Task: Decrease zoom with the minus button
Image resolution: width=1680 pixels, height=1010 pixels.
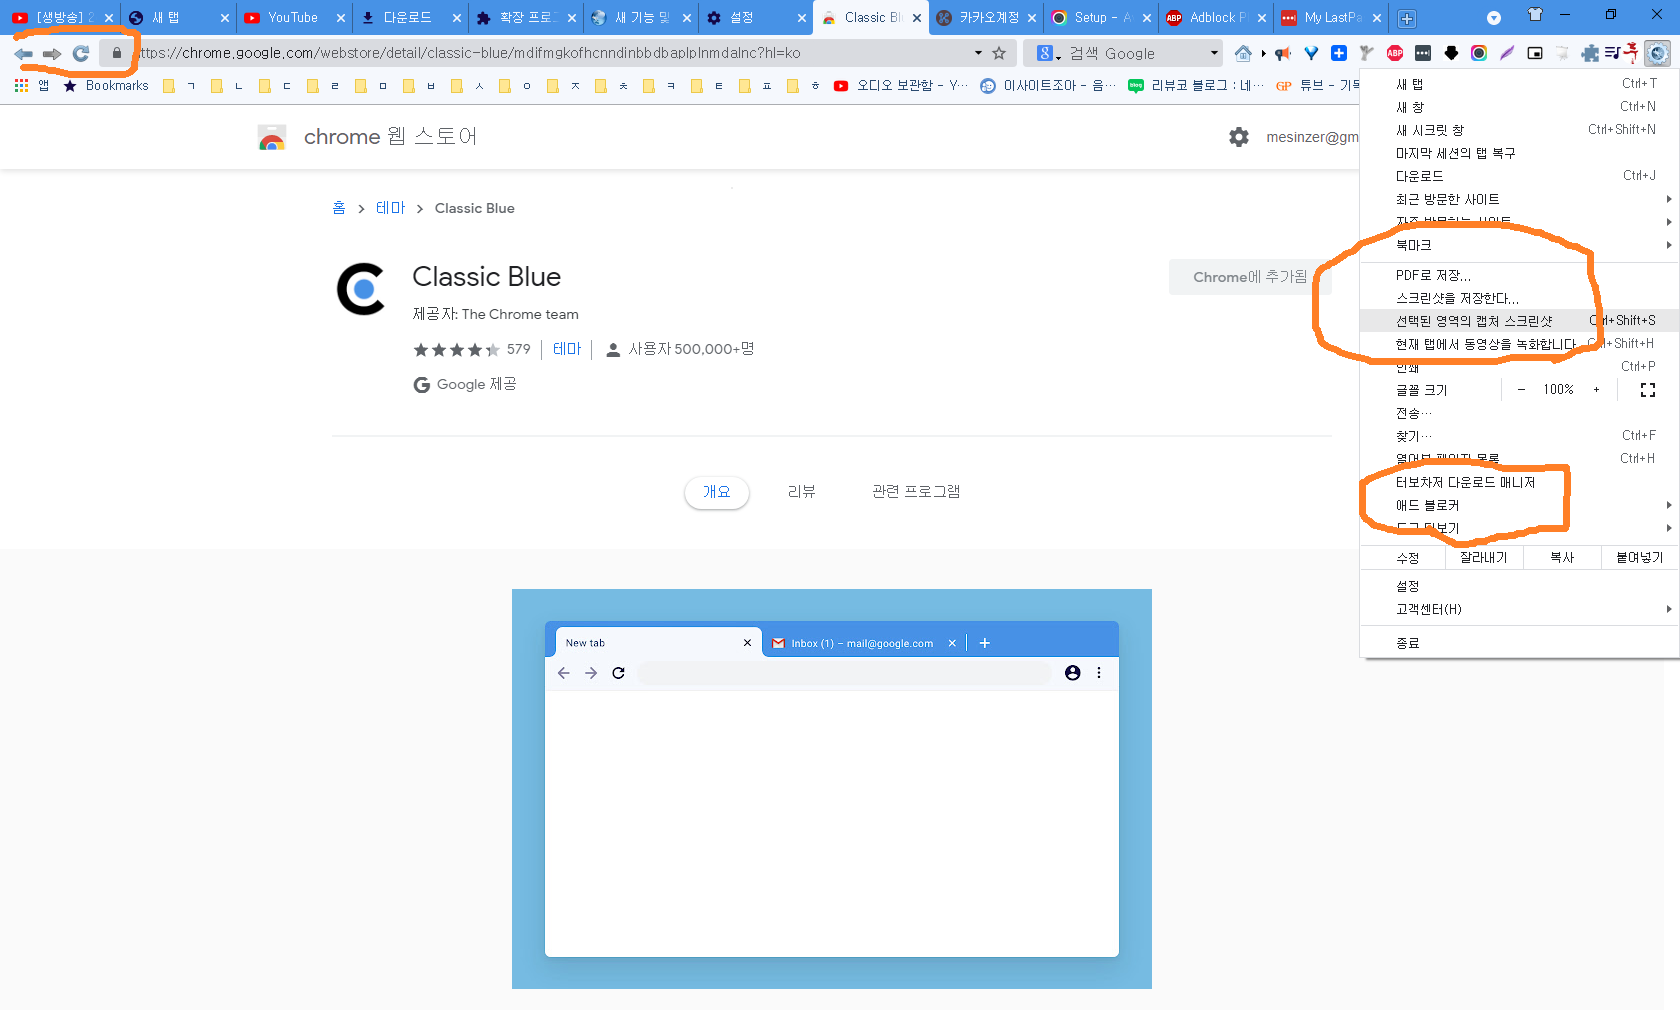Action: click(1521, 390)
